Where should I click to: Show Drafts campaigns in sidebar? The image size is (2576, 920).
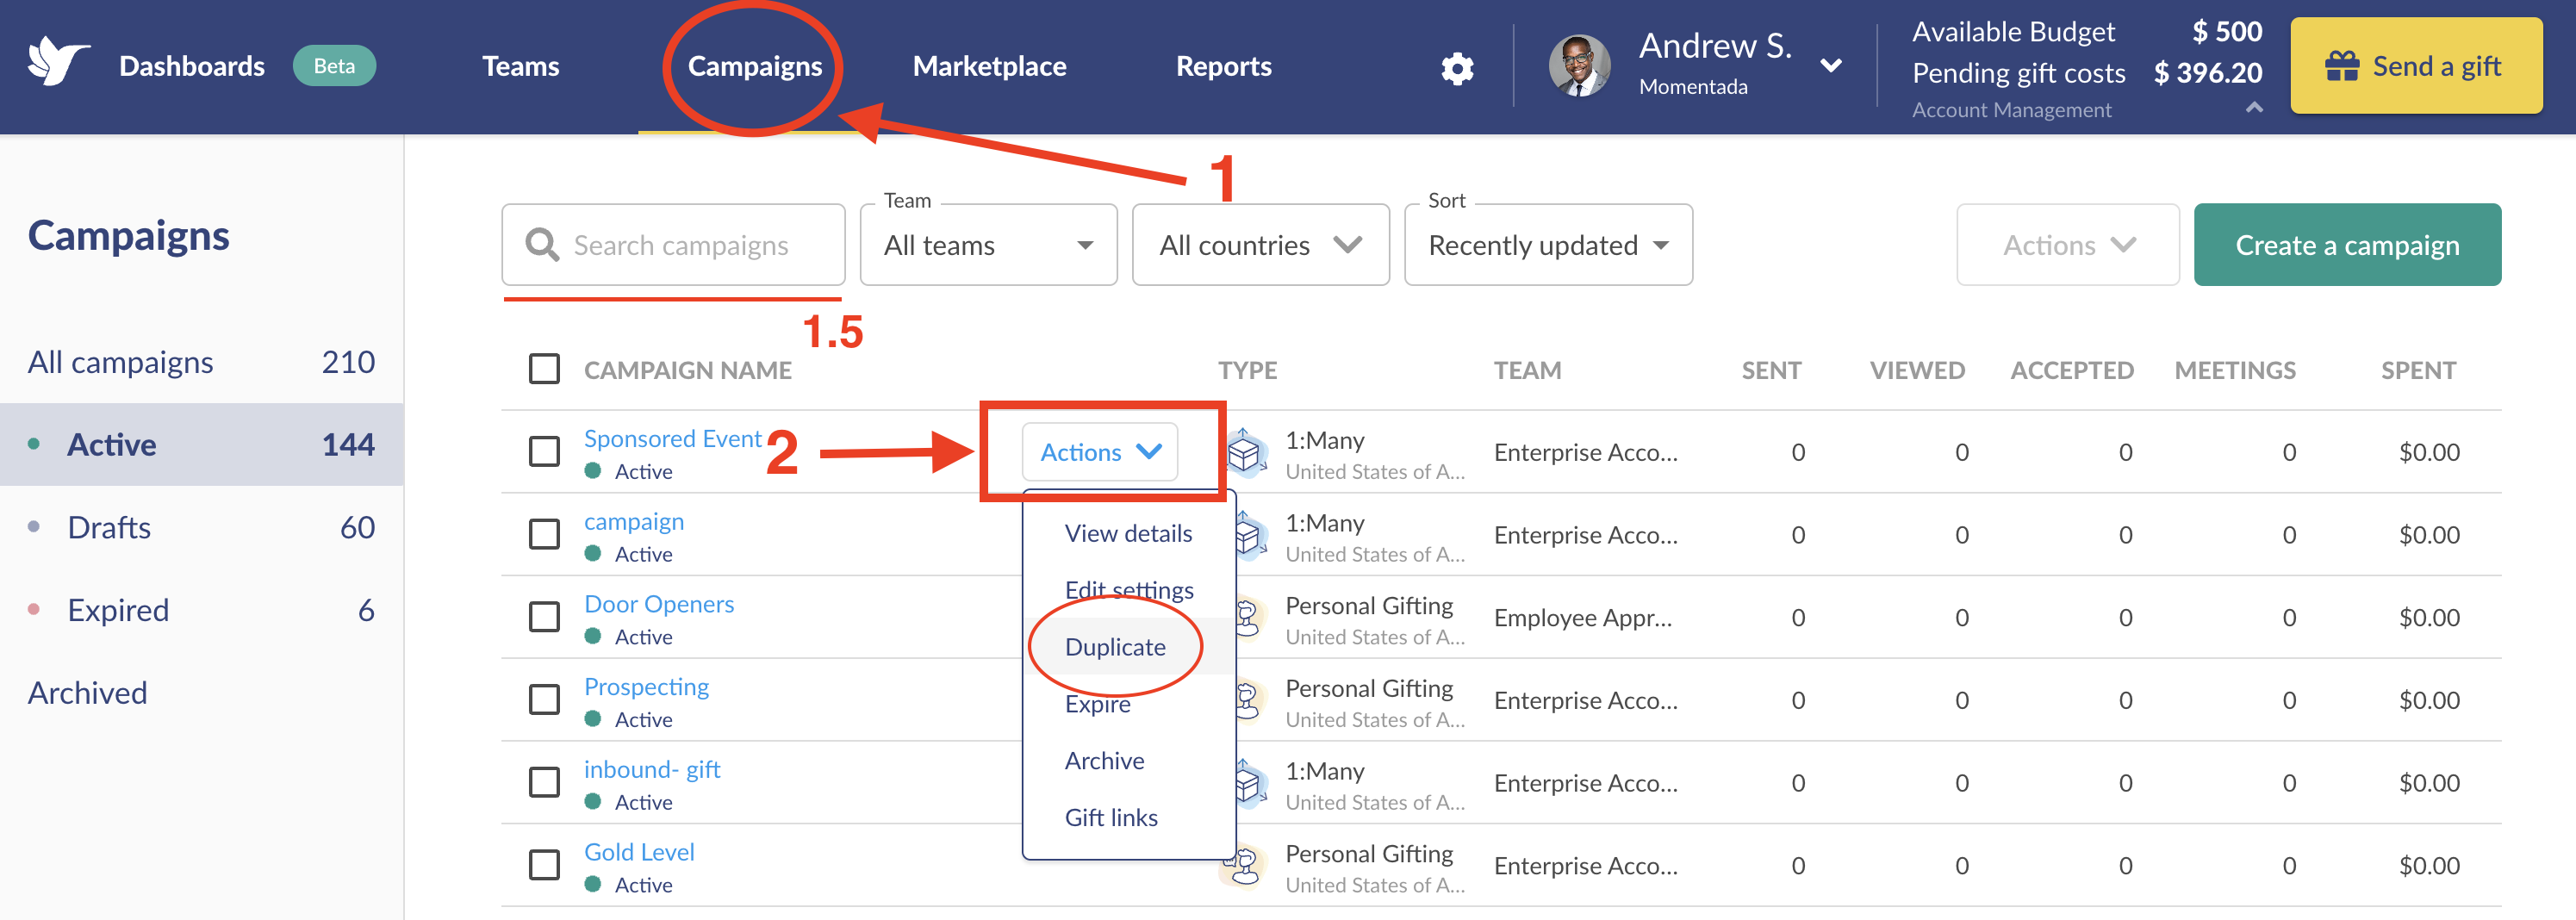point(201,527)
